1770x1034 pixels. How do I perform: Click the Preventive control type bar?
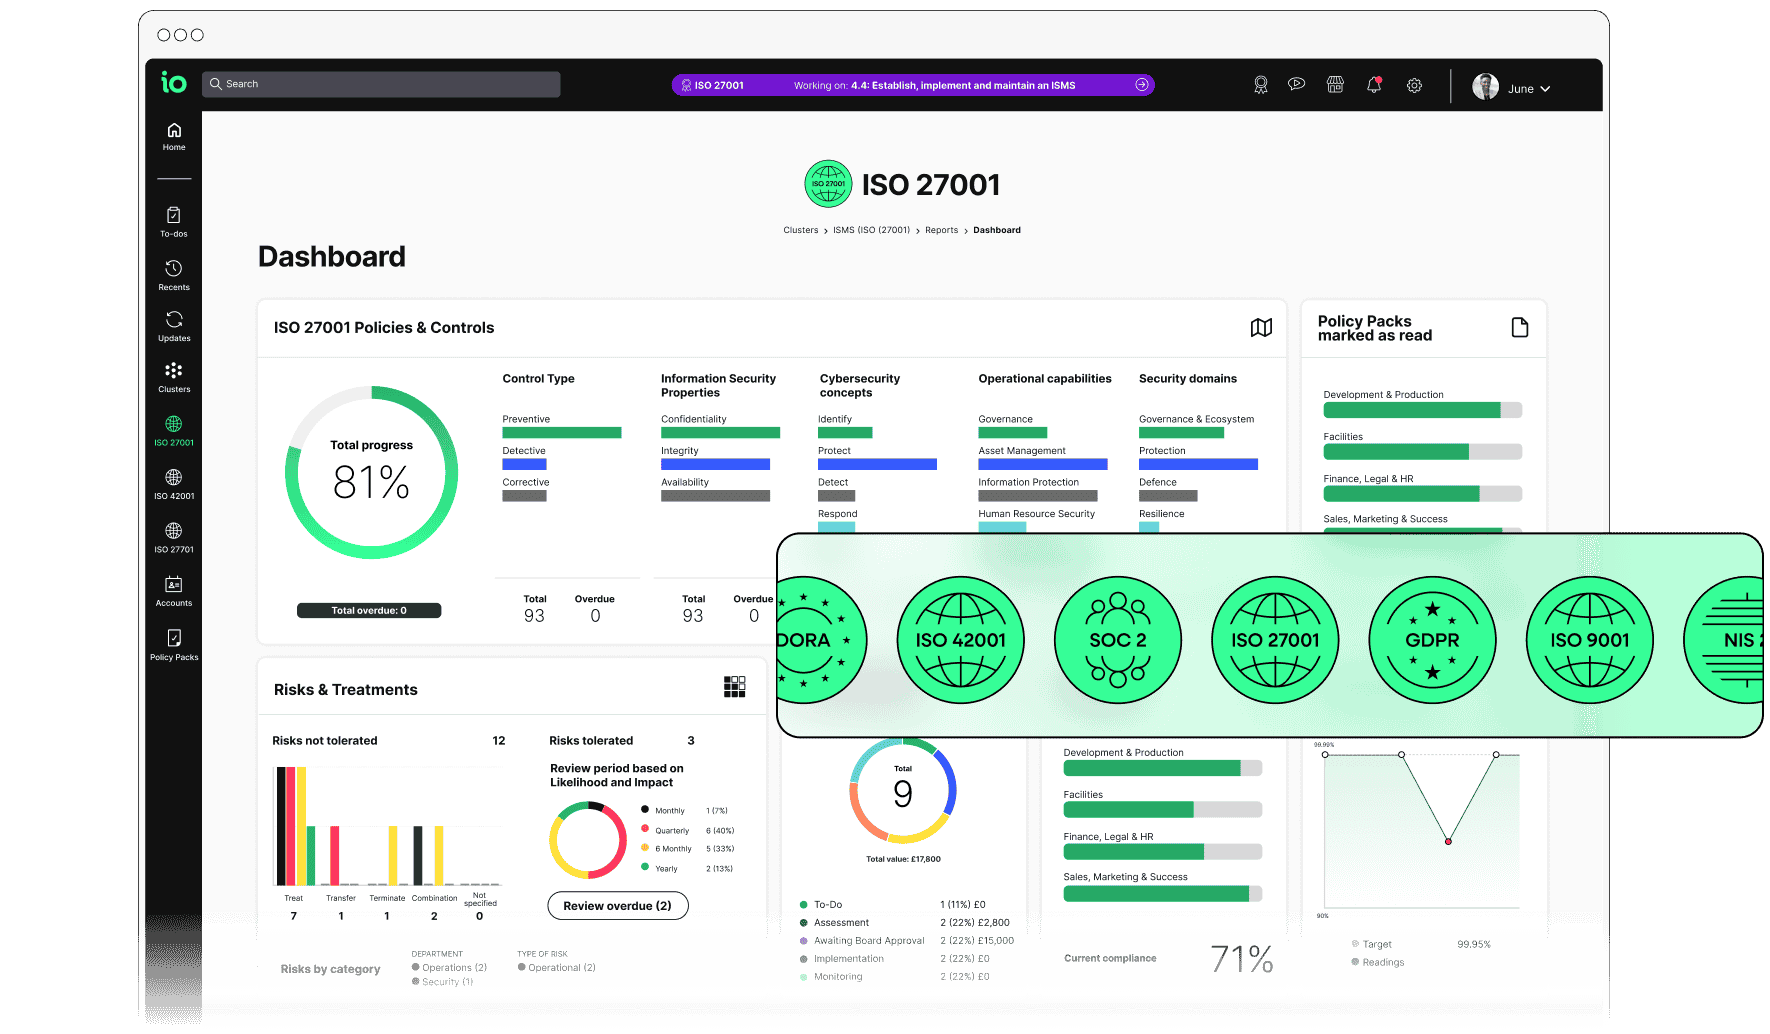click(x=562, y=433)
